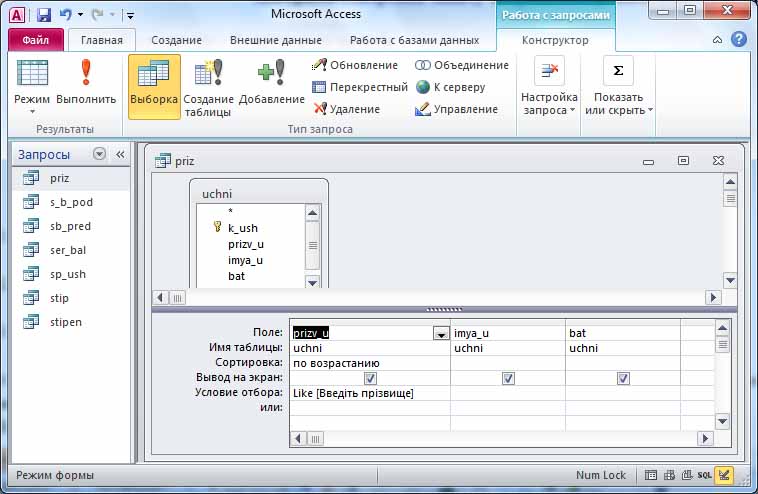758x494 pixels.
Task: Customize quick access toolbar dropdown
Action: (130, 15)
